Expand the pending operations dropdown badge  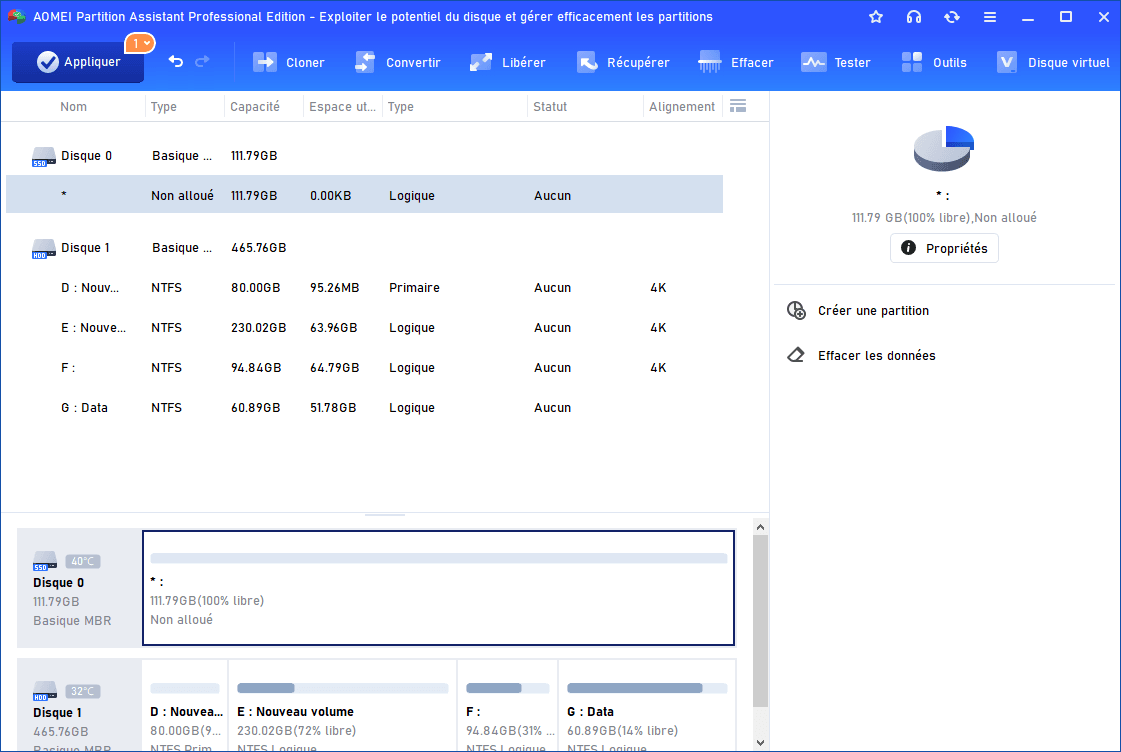pyautogui.click(x=139, y=43)
